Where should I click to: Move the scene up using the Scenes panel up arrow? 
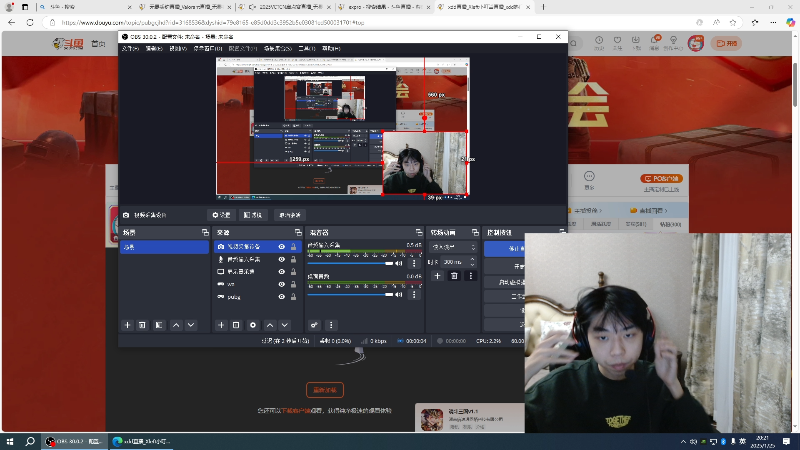pos(176,325)
